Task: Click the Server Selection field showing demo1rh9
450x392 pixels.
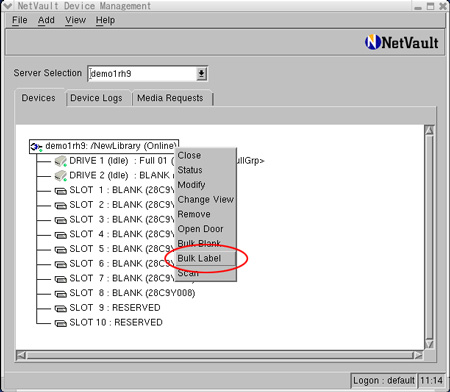Action: (143, 74)
